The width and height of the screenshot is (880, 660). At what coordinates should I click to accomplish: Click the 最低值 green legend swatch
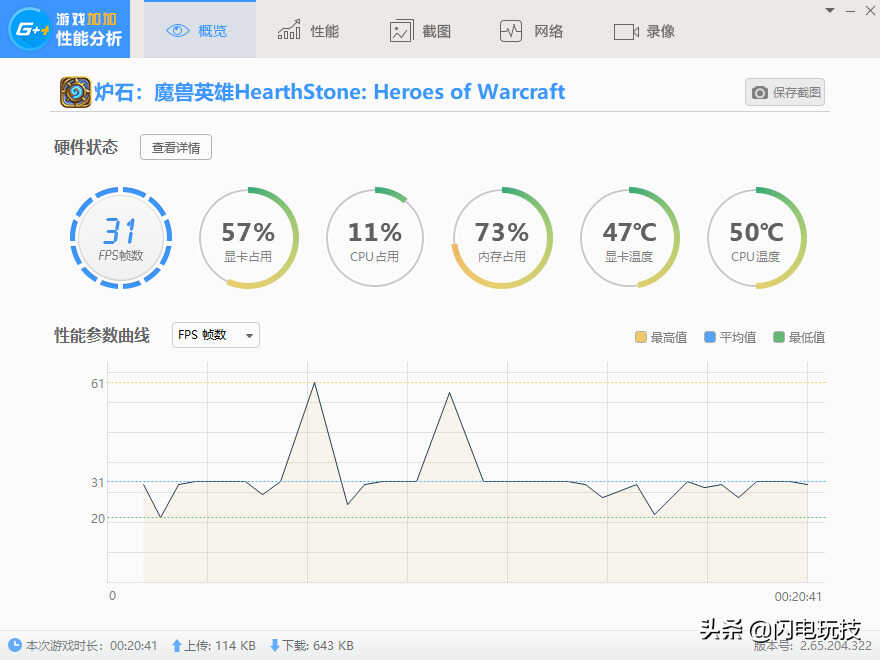coord(778,337)
